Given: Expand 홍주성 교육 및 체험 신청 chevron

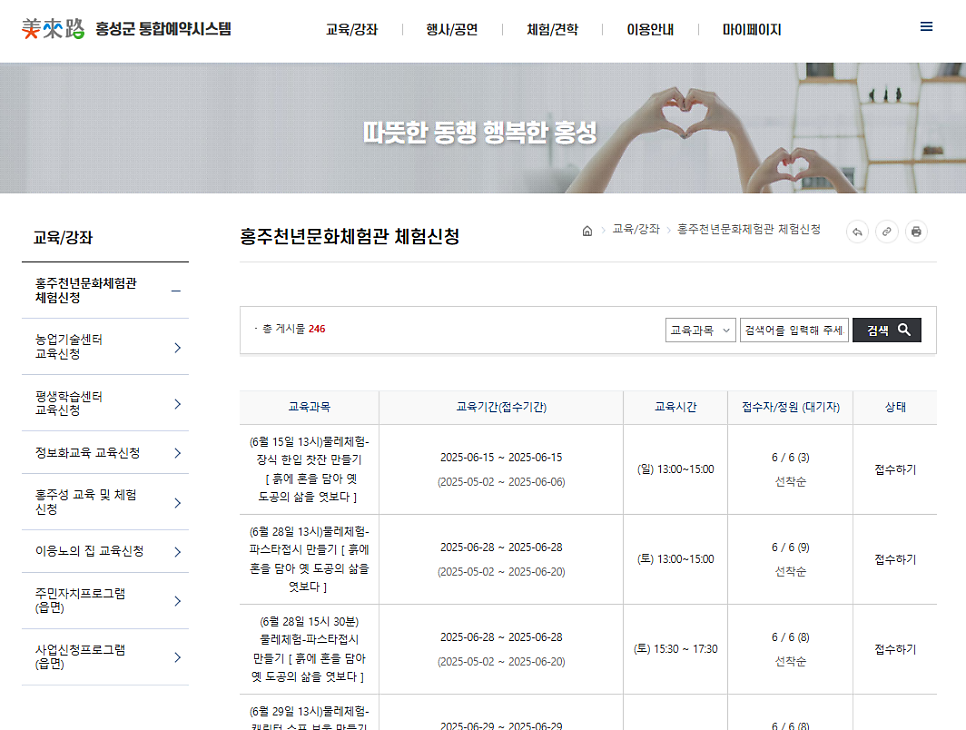Looking at the screenshot, I should (x=177, y=503).
